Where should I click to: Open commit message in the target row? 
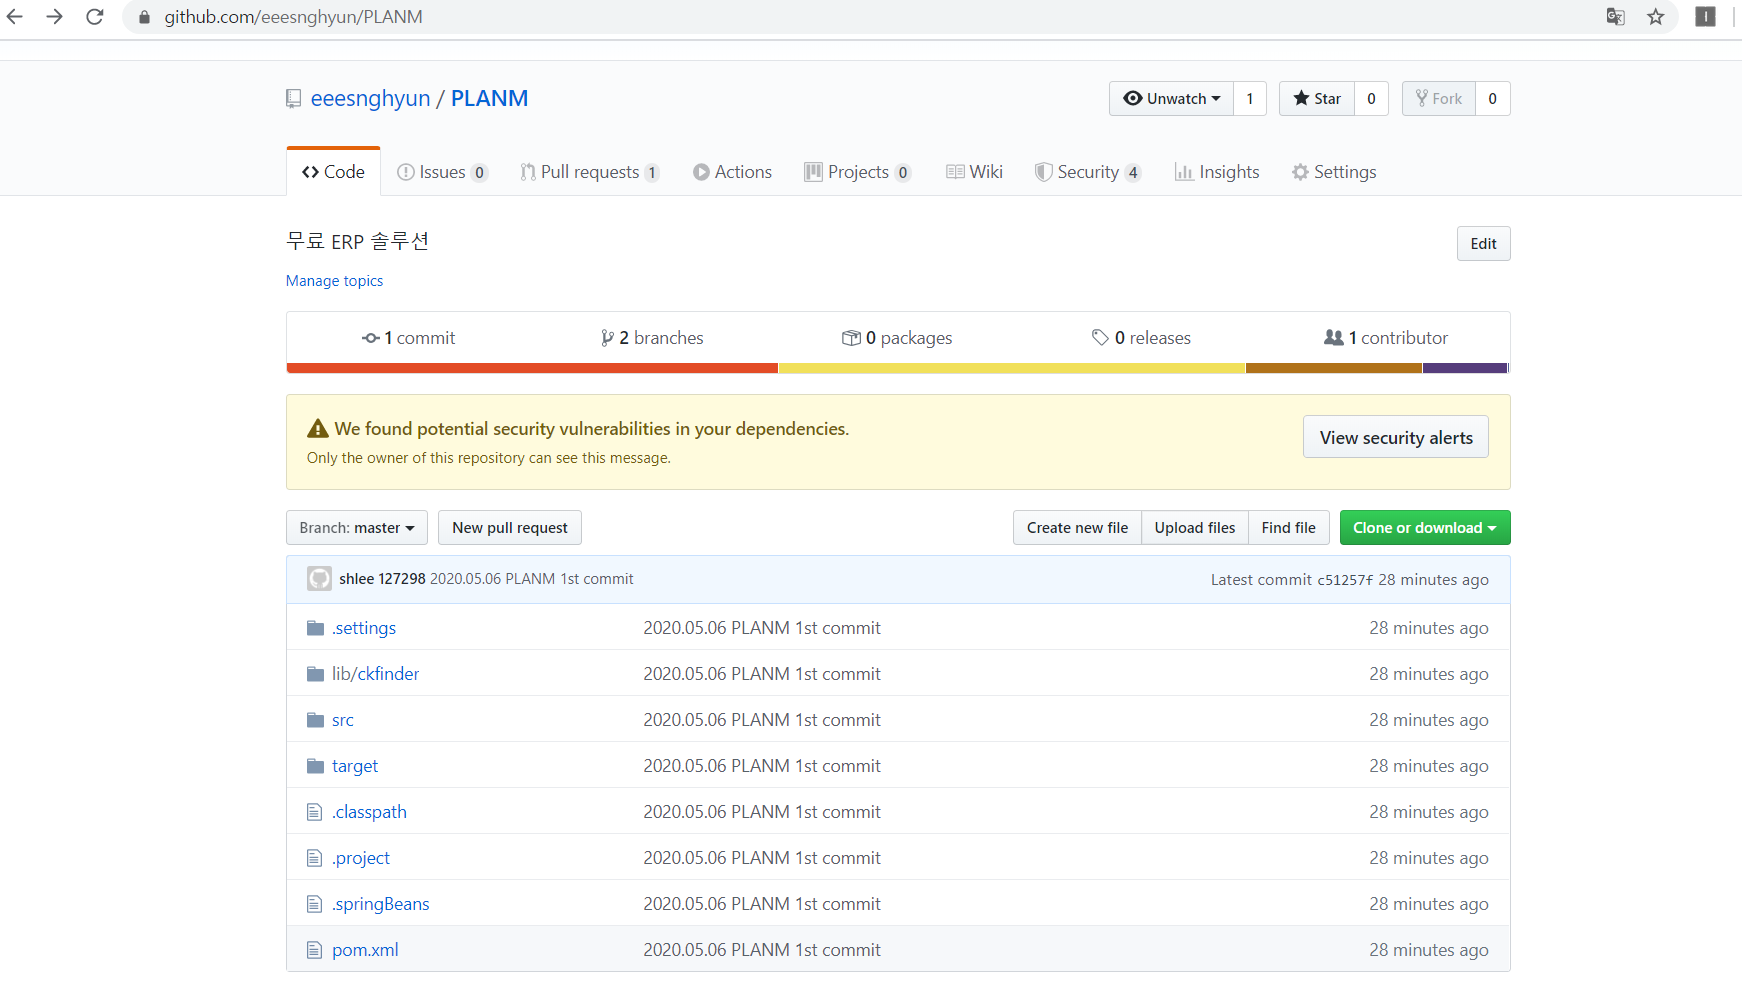tap(762, 766)
